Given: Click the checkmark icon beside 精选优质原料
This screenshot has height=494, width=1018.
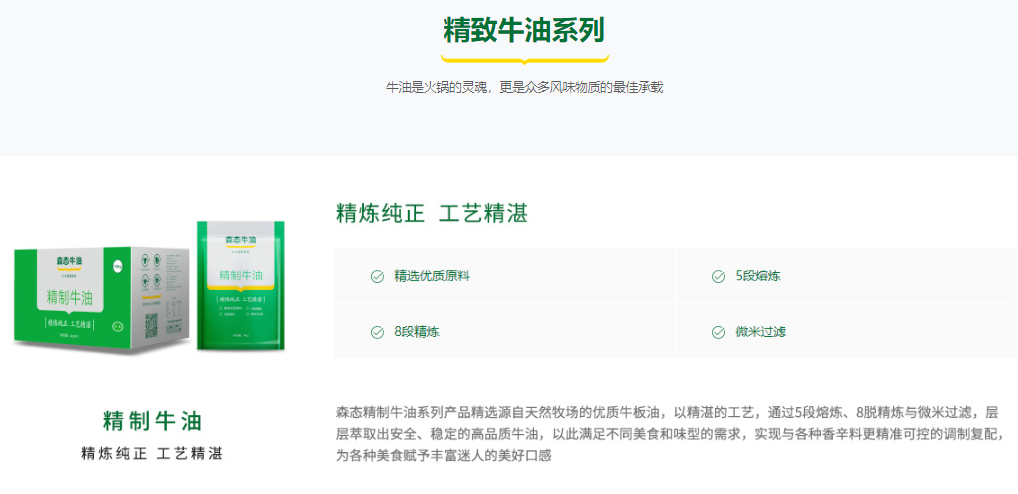Looking at the screenshot, I should (x=377, y=277).
